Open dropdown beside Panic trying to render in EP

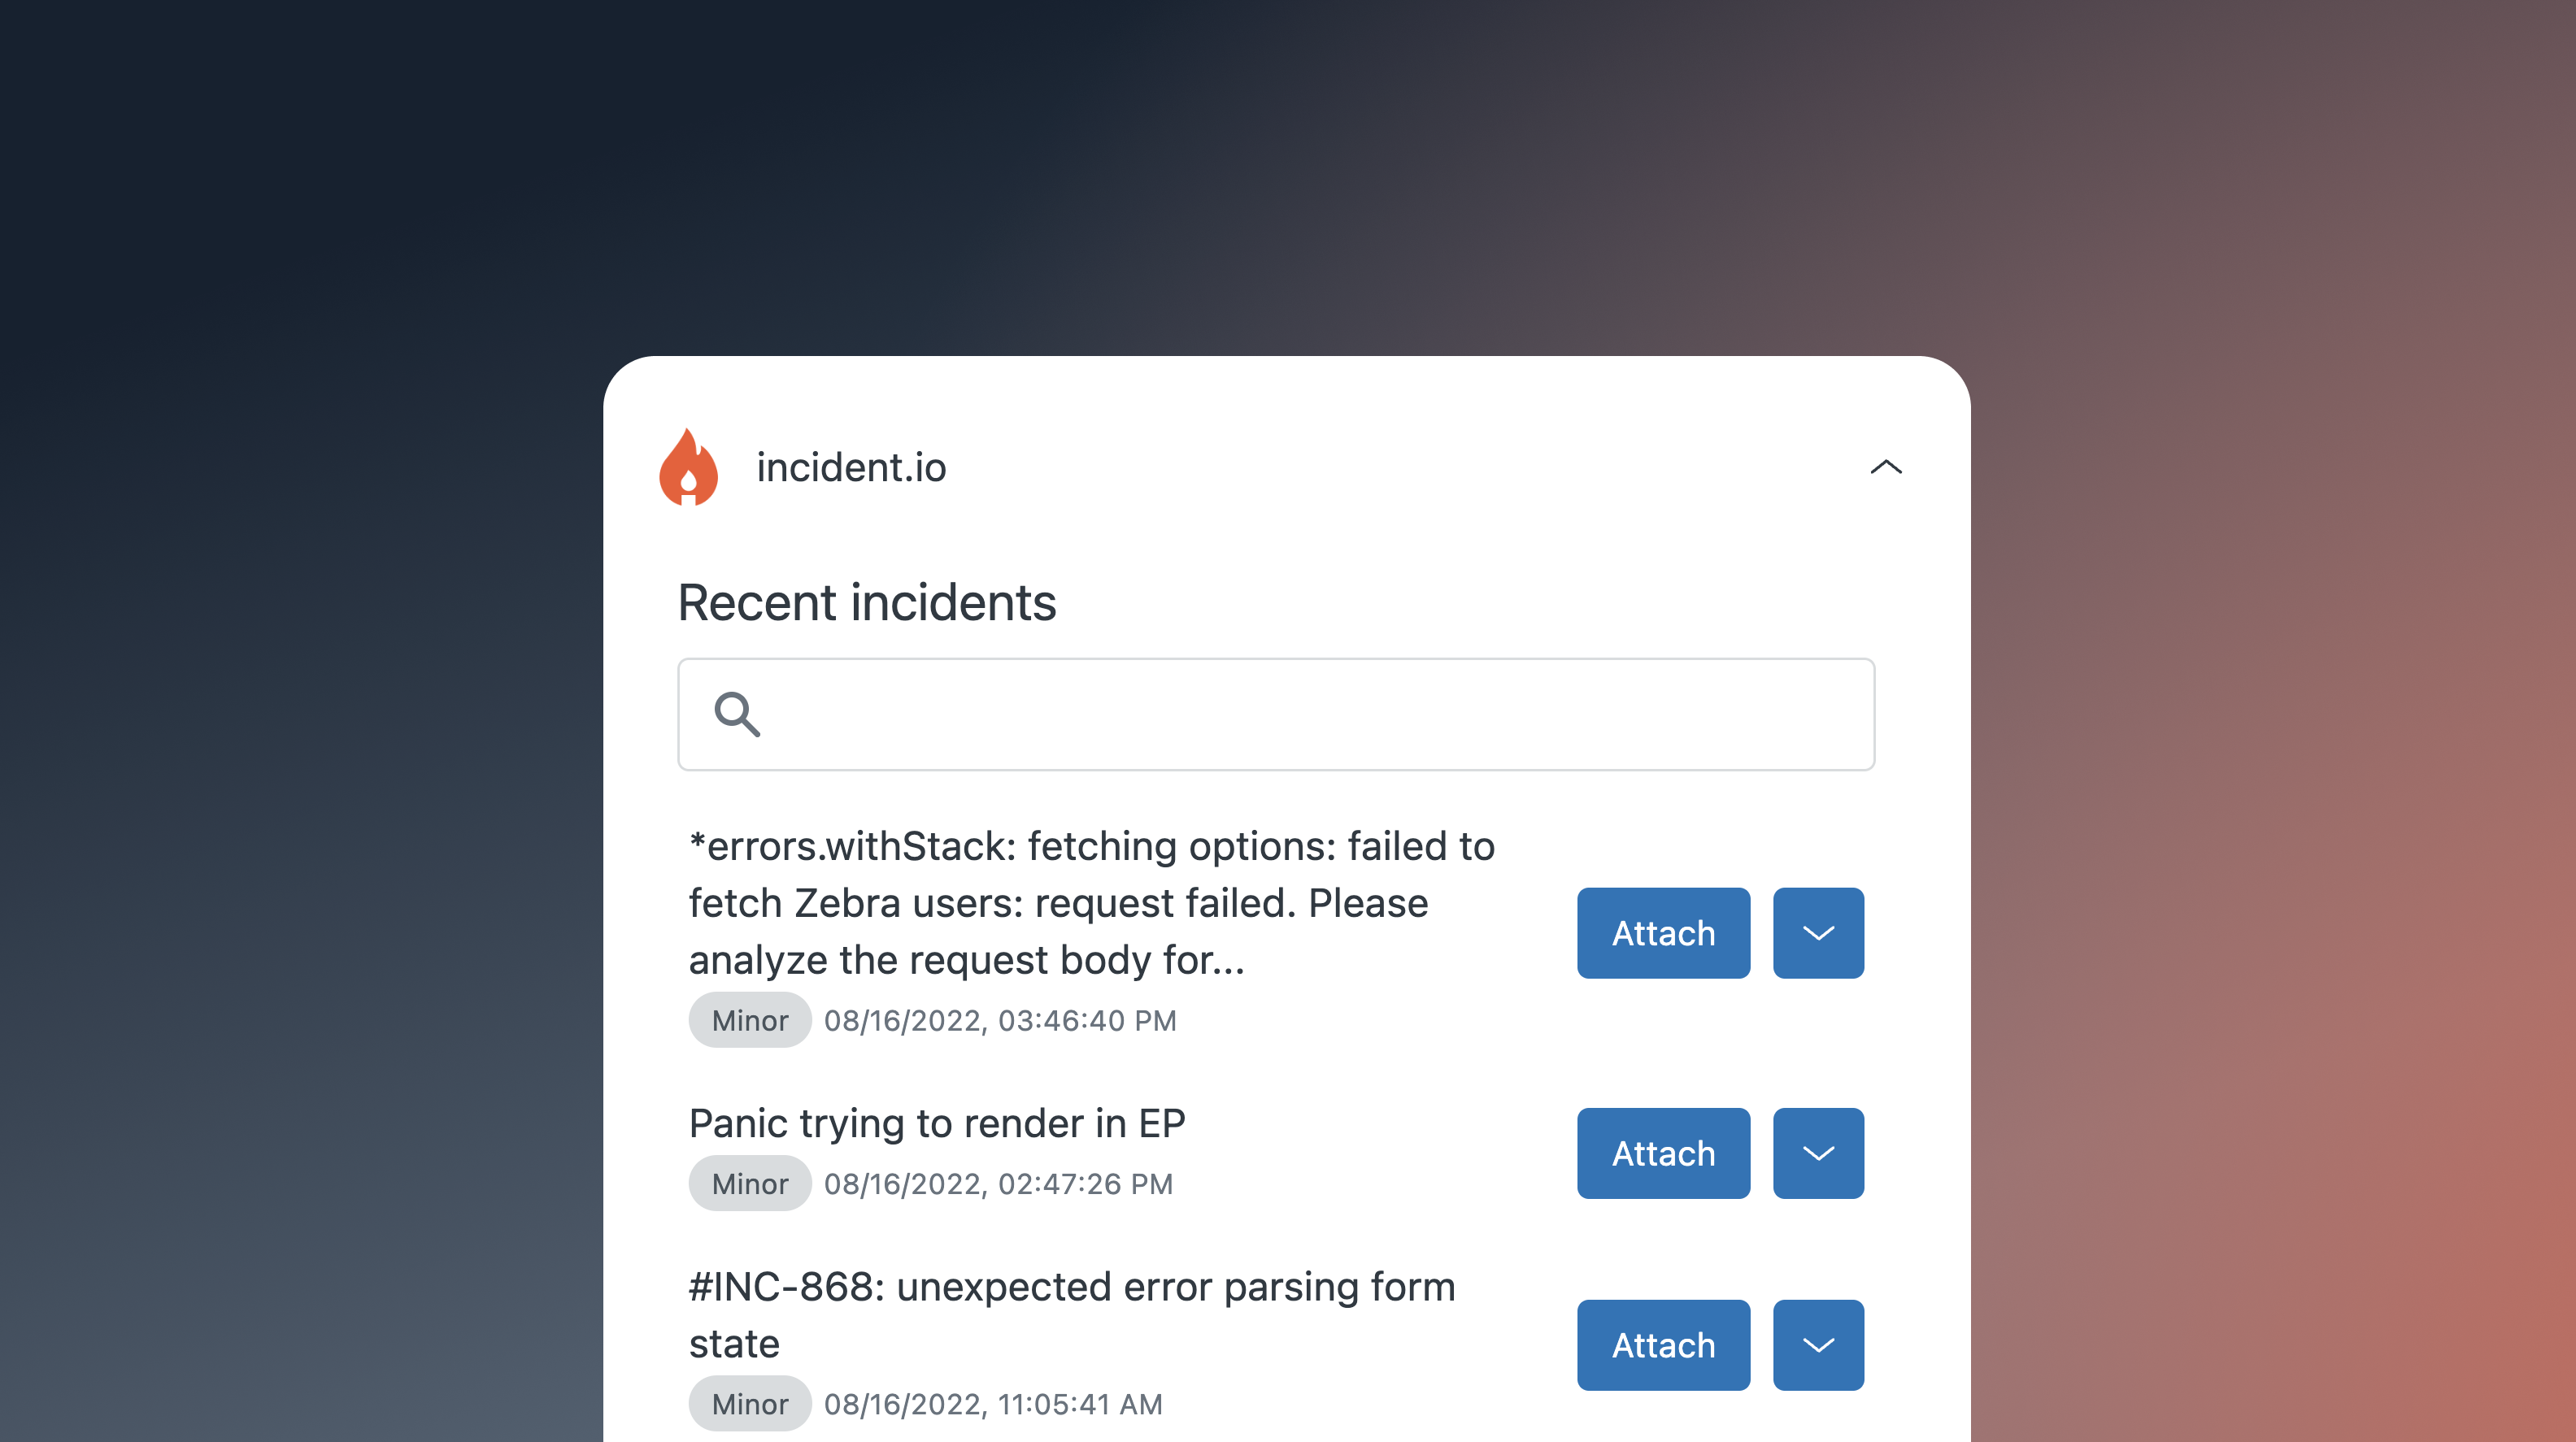point(1818,1153)
